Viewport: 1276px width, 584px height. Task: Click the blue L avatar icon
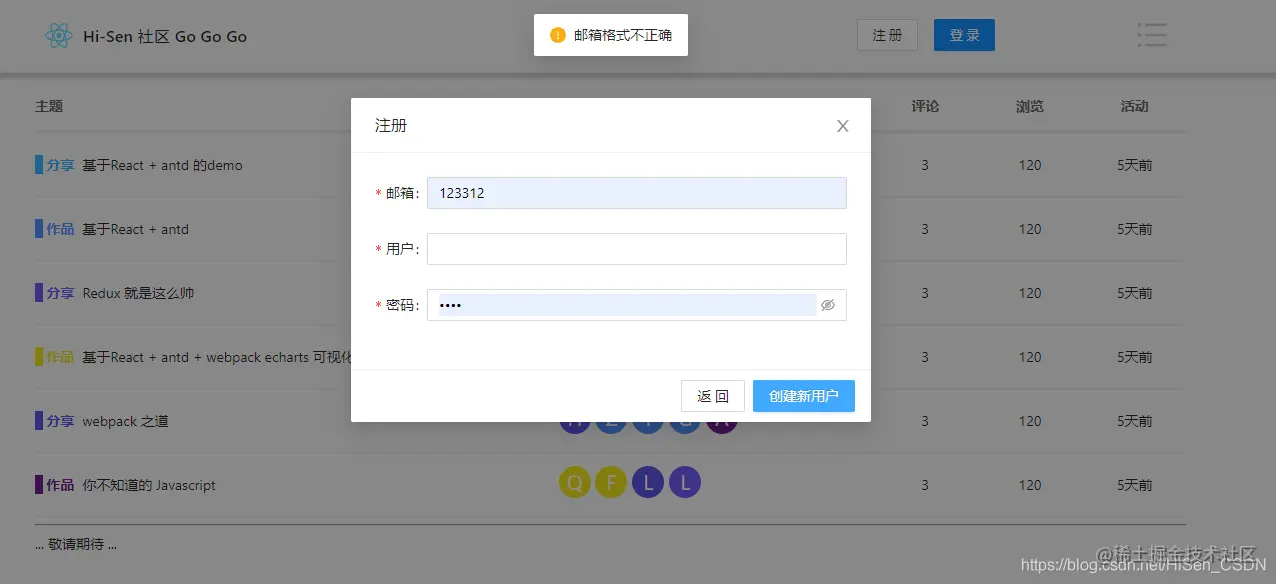point(648,482)
